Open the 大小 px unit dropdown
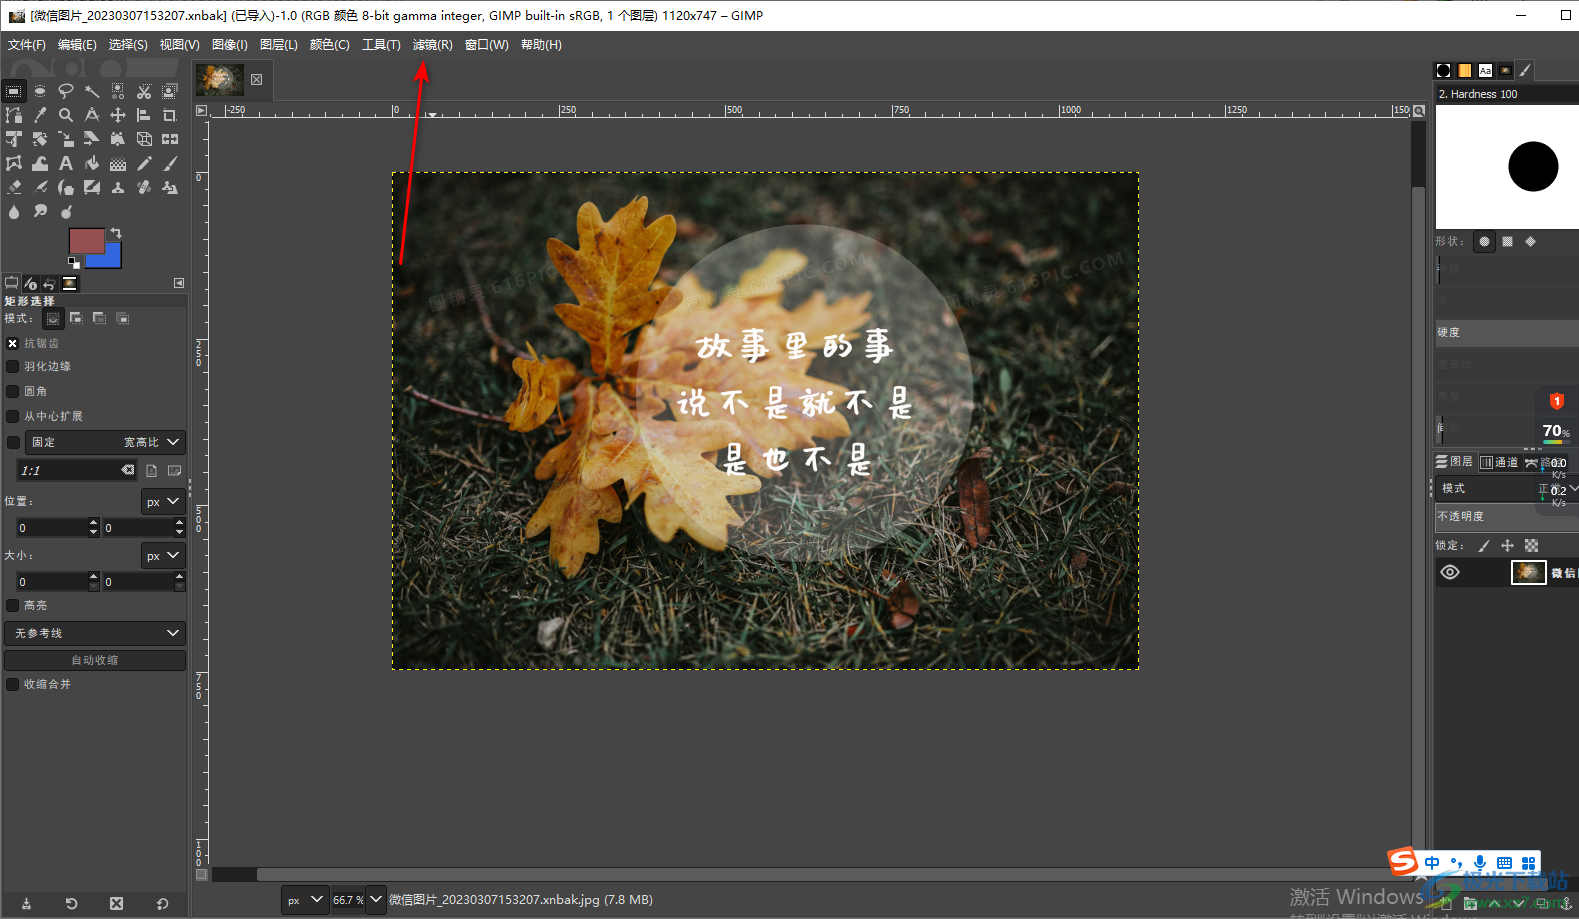1579x919 pixels. 163,556
